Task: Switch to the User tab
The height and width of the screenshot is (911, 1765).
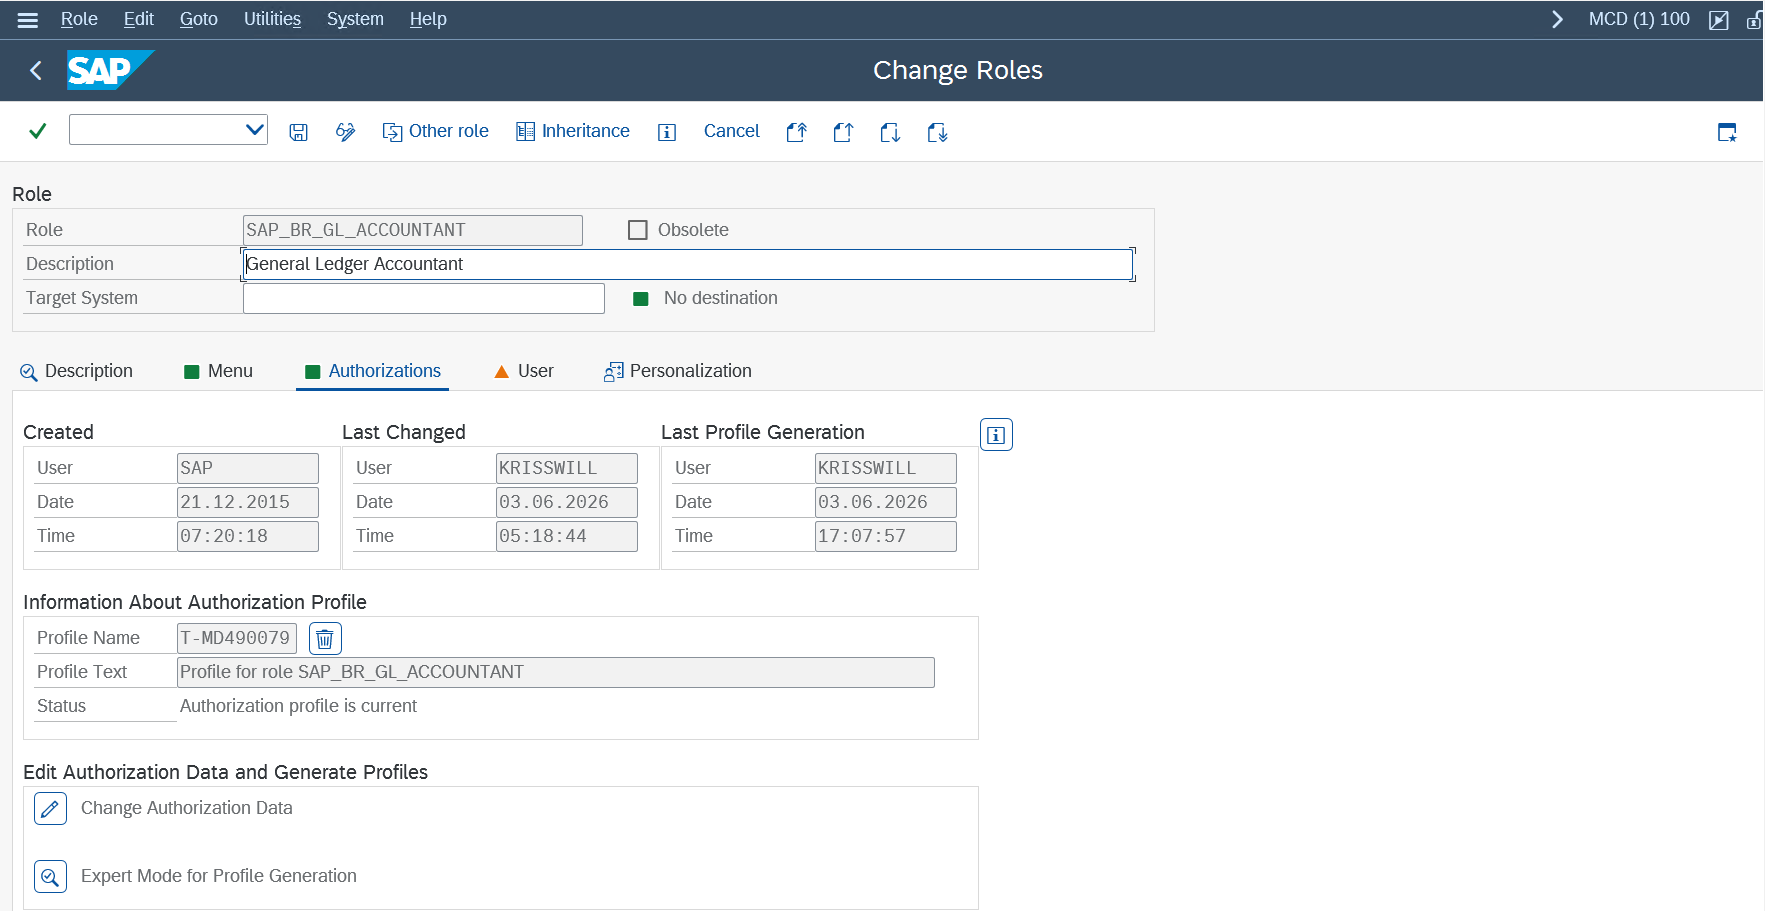Action: pos(524,371)
